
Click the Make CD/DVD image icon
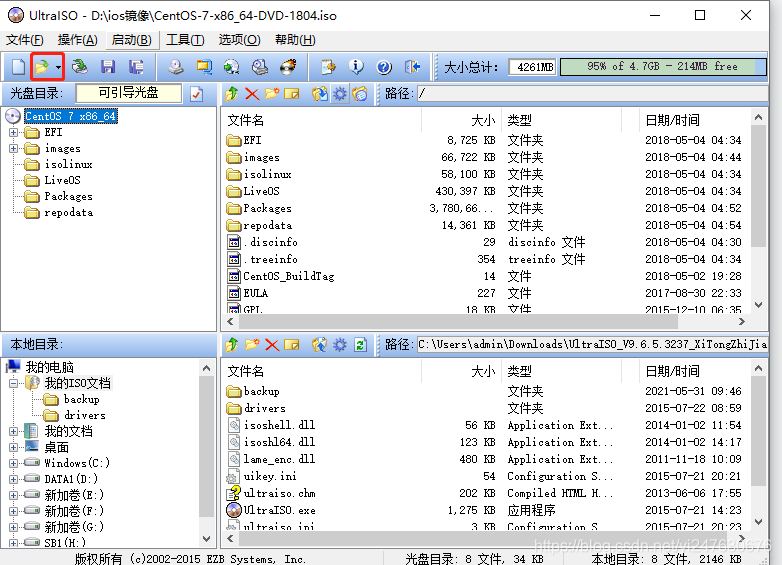click(176, 67)
